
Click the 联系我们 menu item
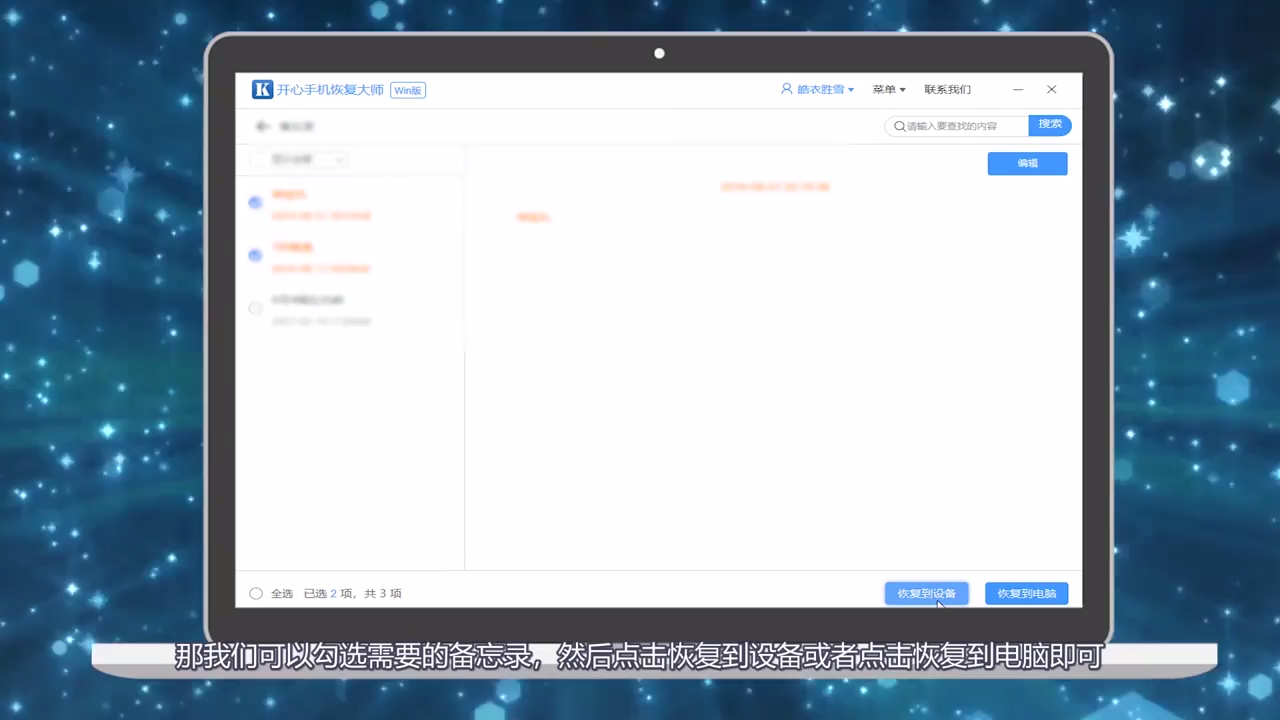[x=946, y=89]
